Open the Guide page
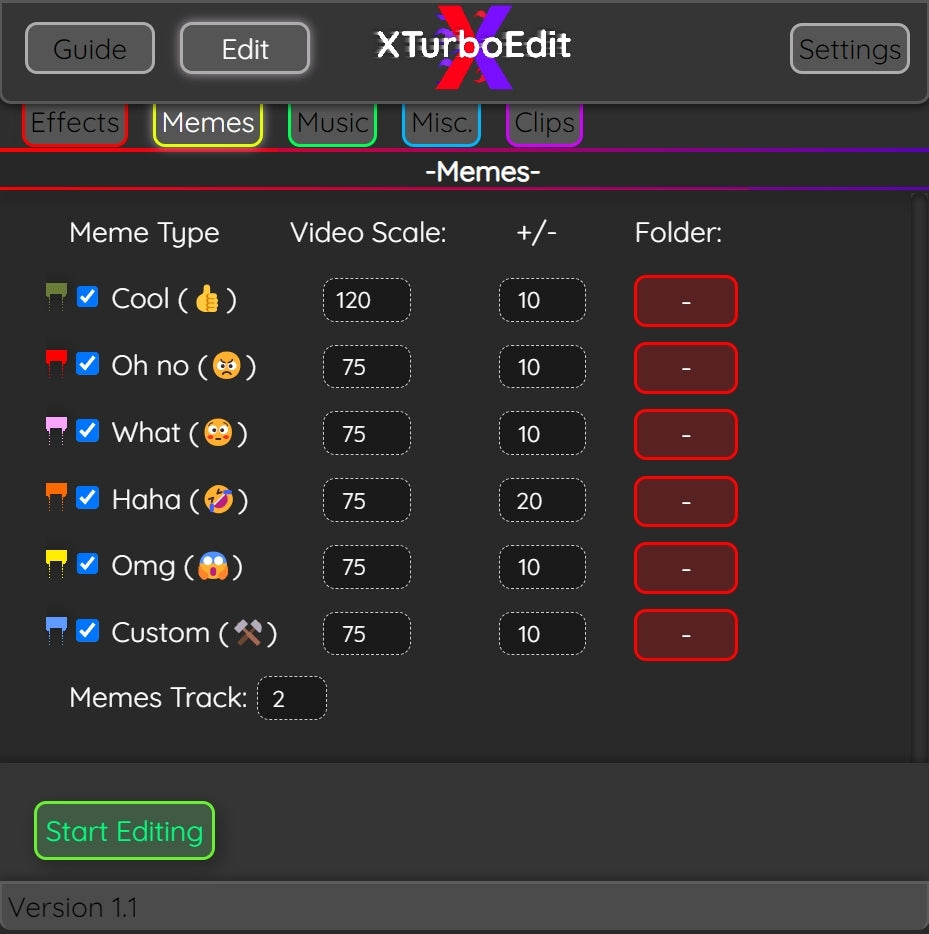The height and width of the screenshot is (934, 929). pyautogui.click(x=89, y=47)
